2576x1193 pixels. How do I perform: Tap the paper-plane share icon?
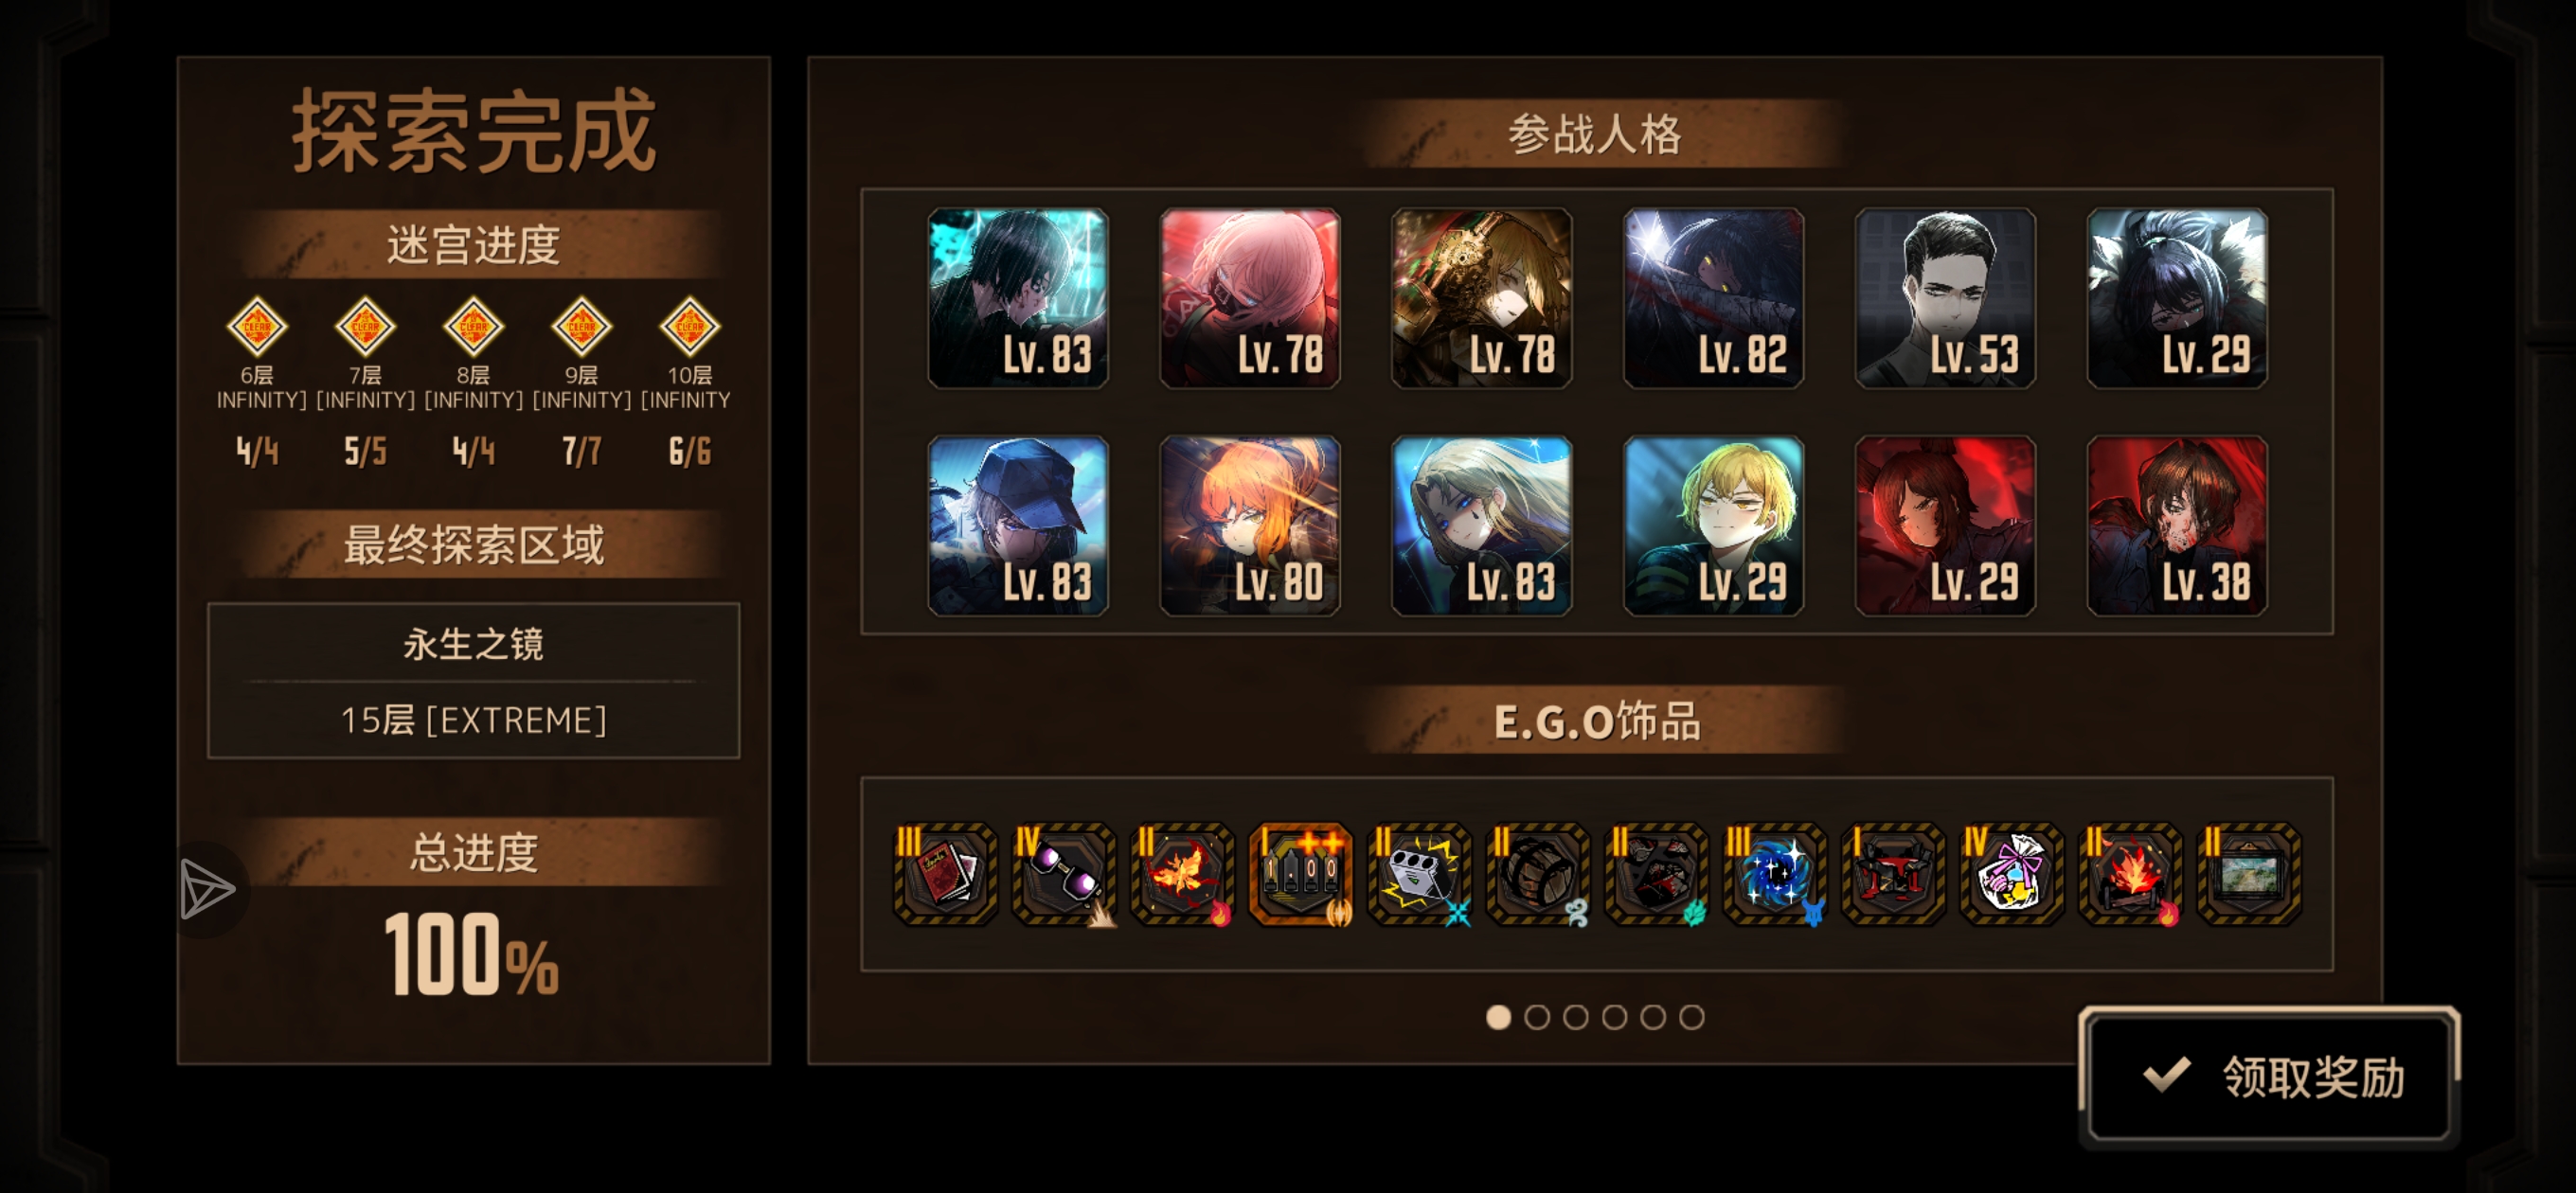207,889
